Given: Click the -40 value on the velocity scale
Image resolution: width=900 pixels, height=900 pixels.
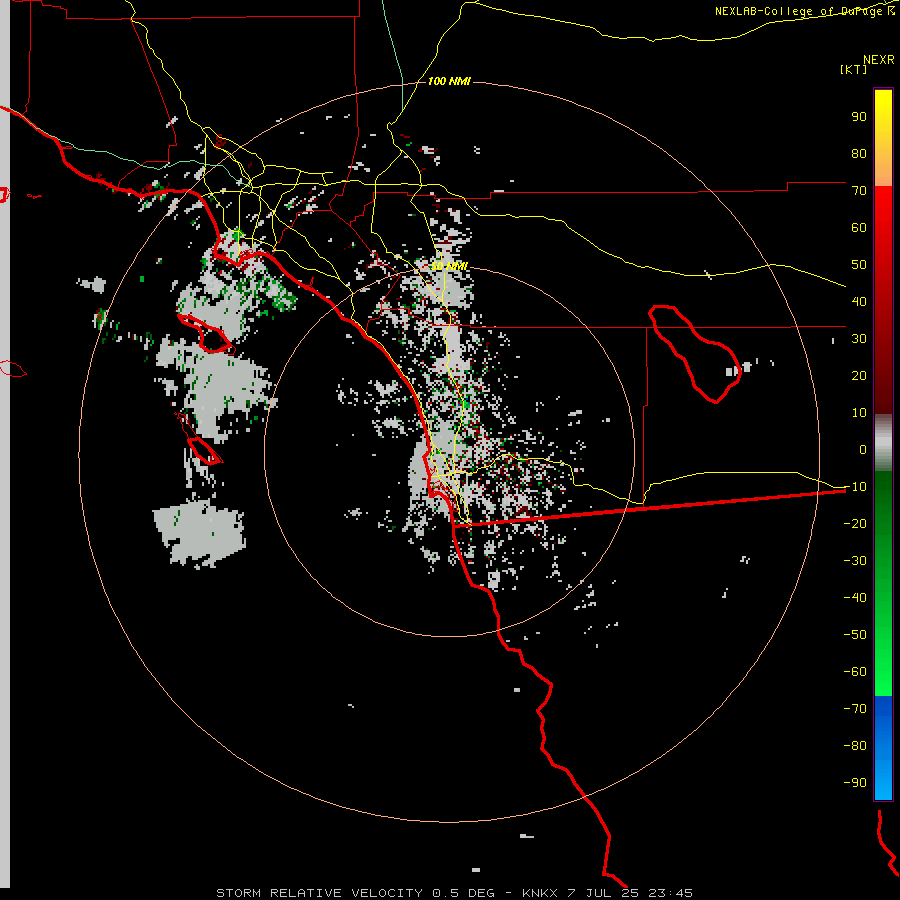Looking at the screenshot, I should [855, 598].
